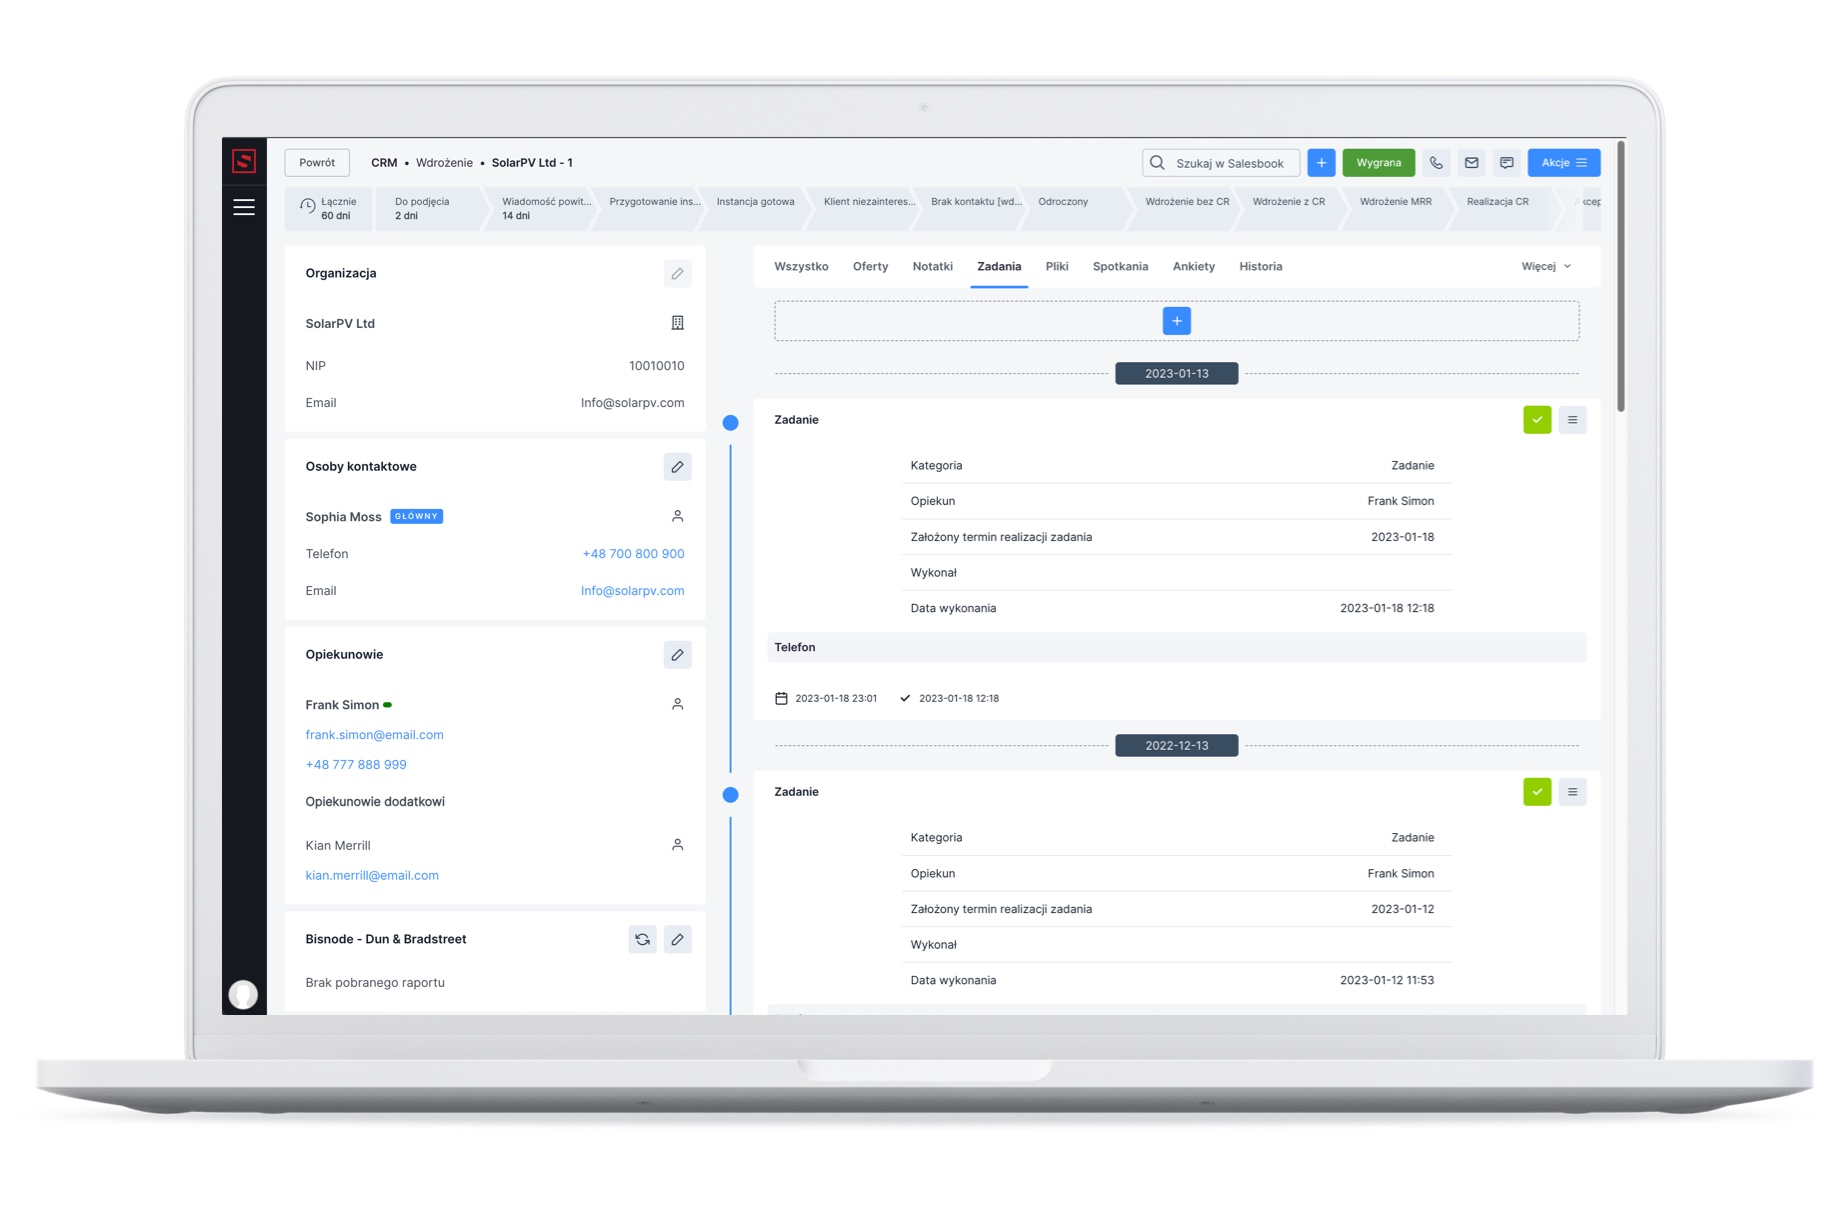
Task: Select the Przygotowanie ins... pipeline stage
Action: [650, 208]
